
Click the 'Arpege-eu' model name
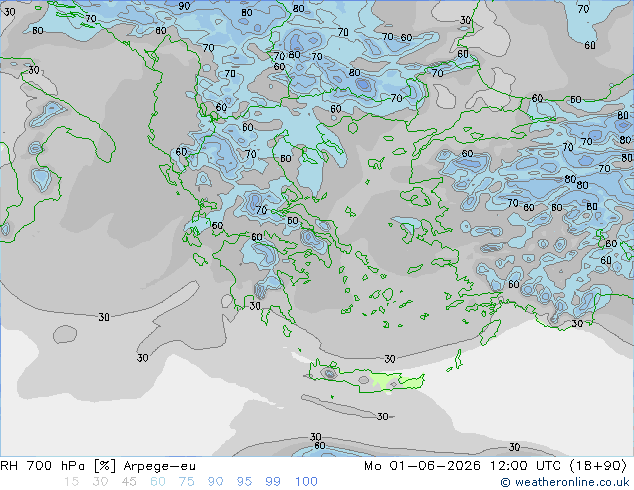[x=159, y=466]
